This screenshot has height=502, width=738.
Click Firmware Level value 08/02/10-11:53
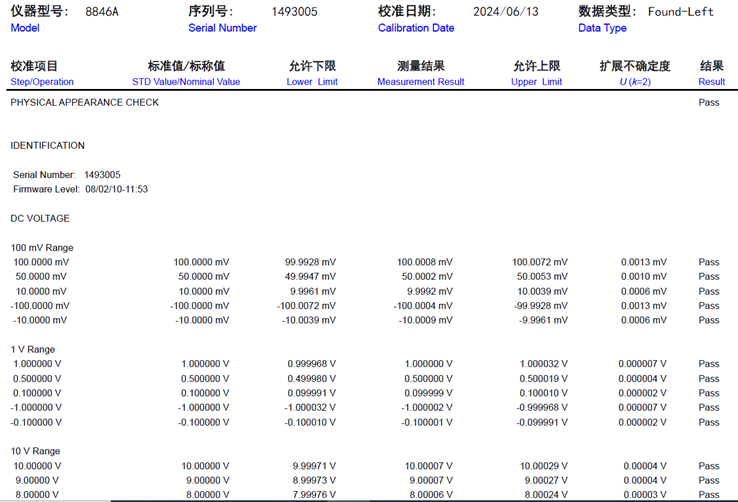pos(116,189)
